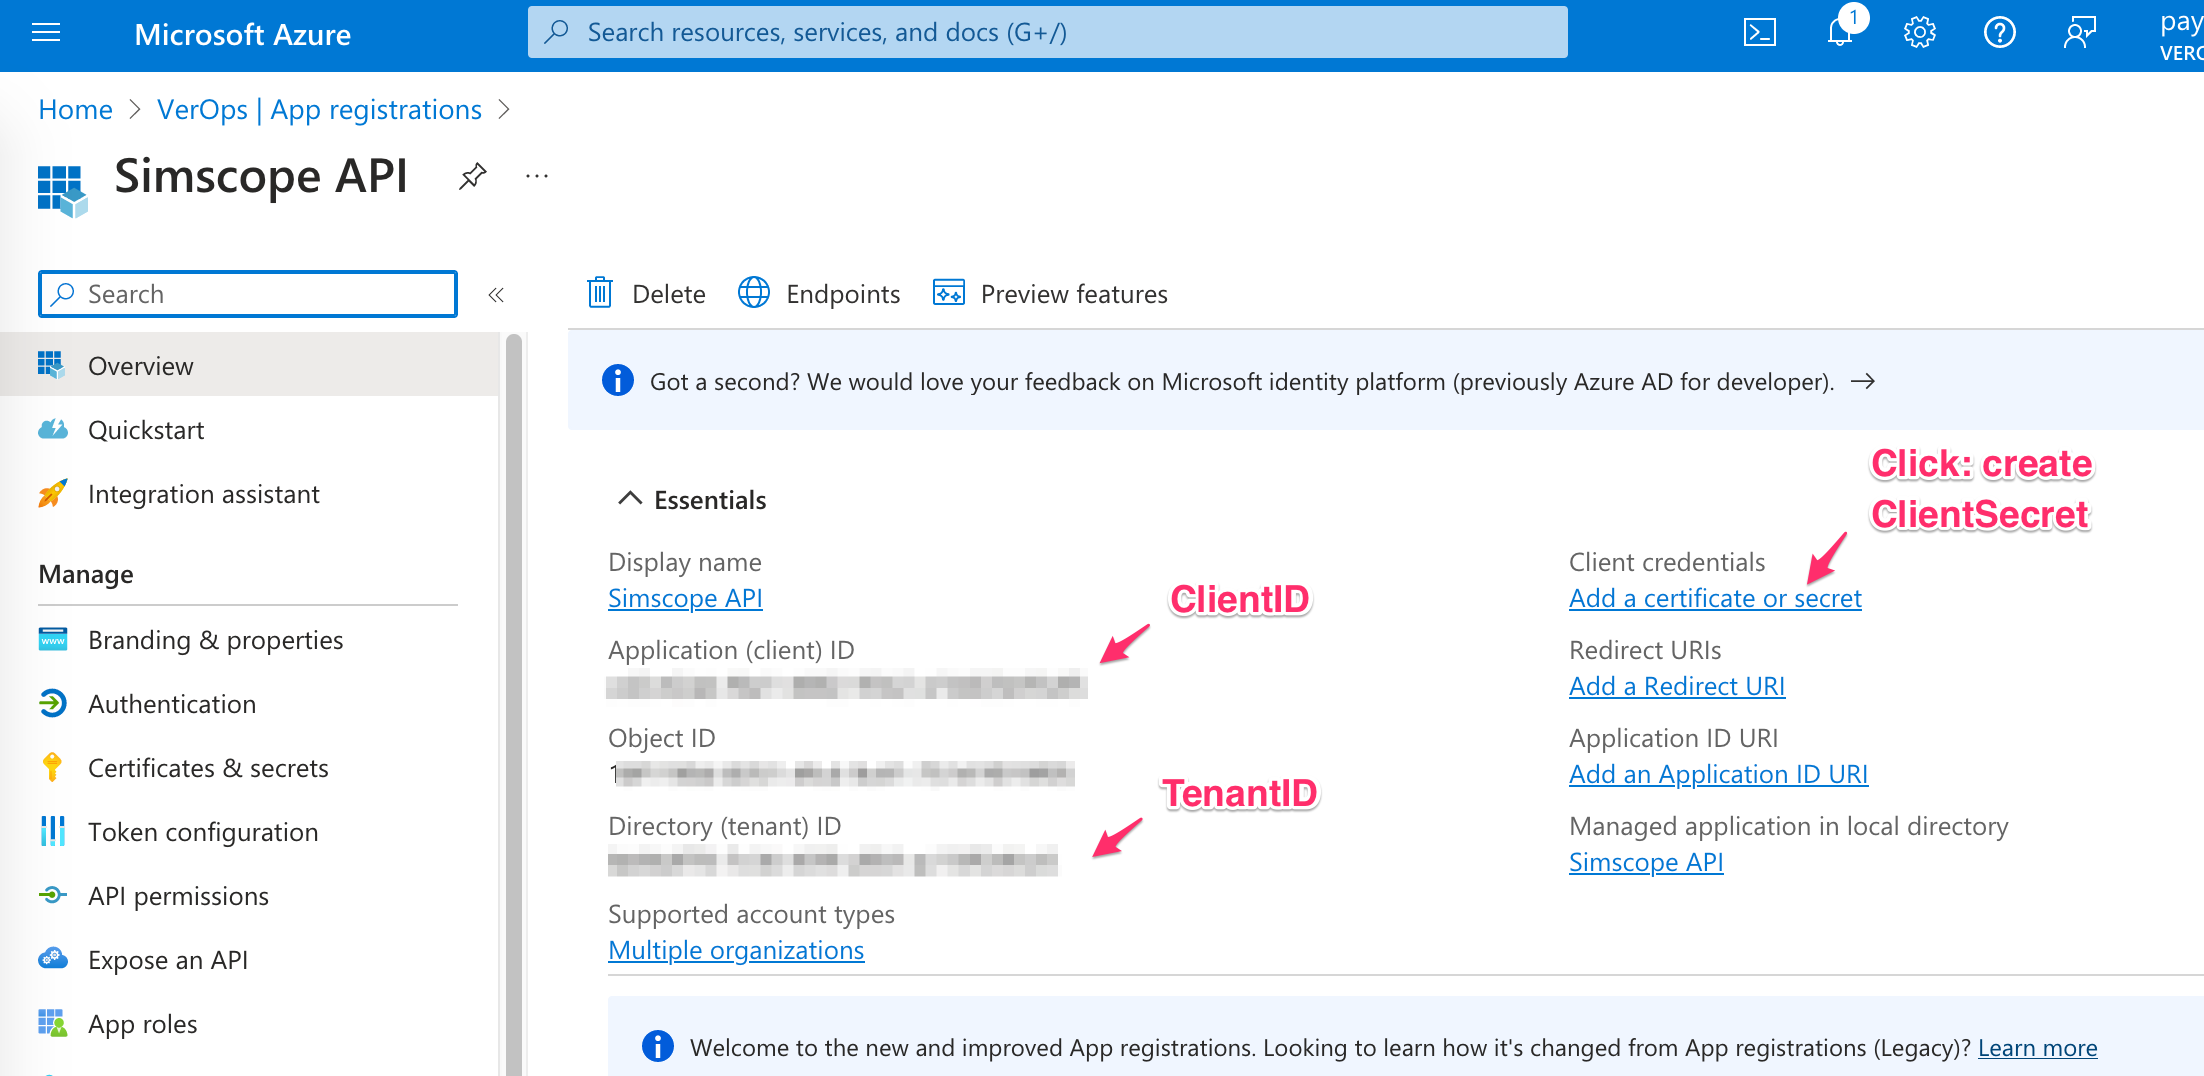This screenshot has width=2204, height=1076.
Task: Click the Simscope API app registration icon
Action: (62, 191)
